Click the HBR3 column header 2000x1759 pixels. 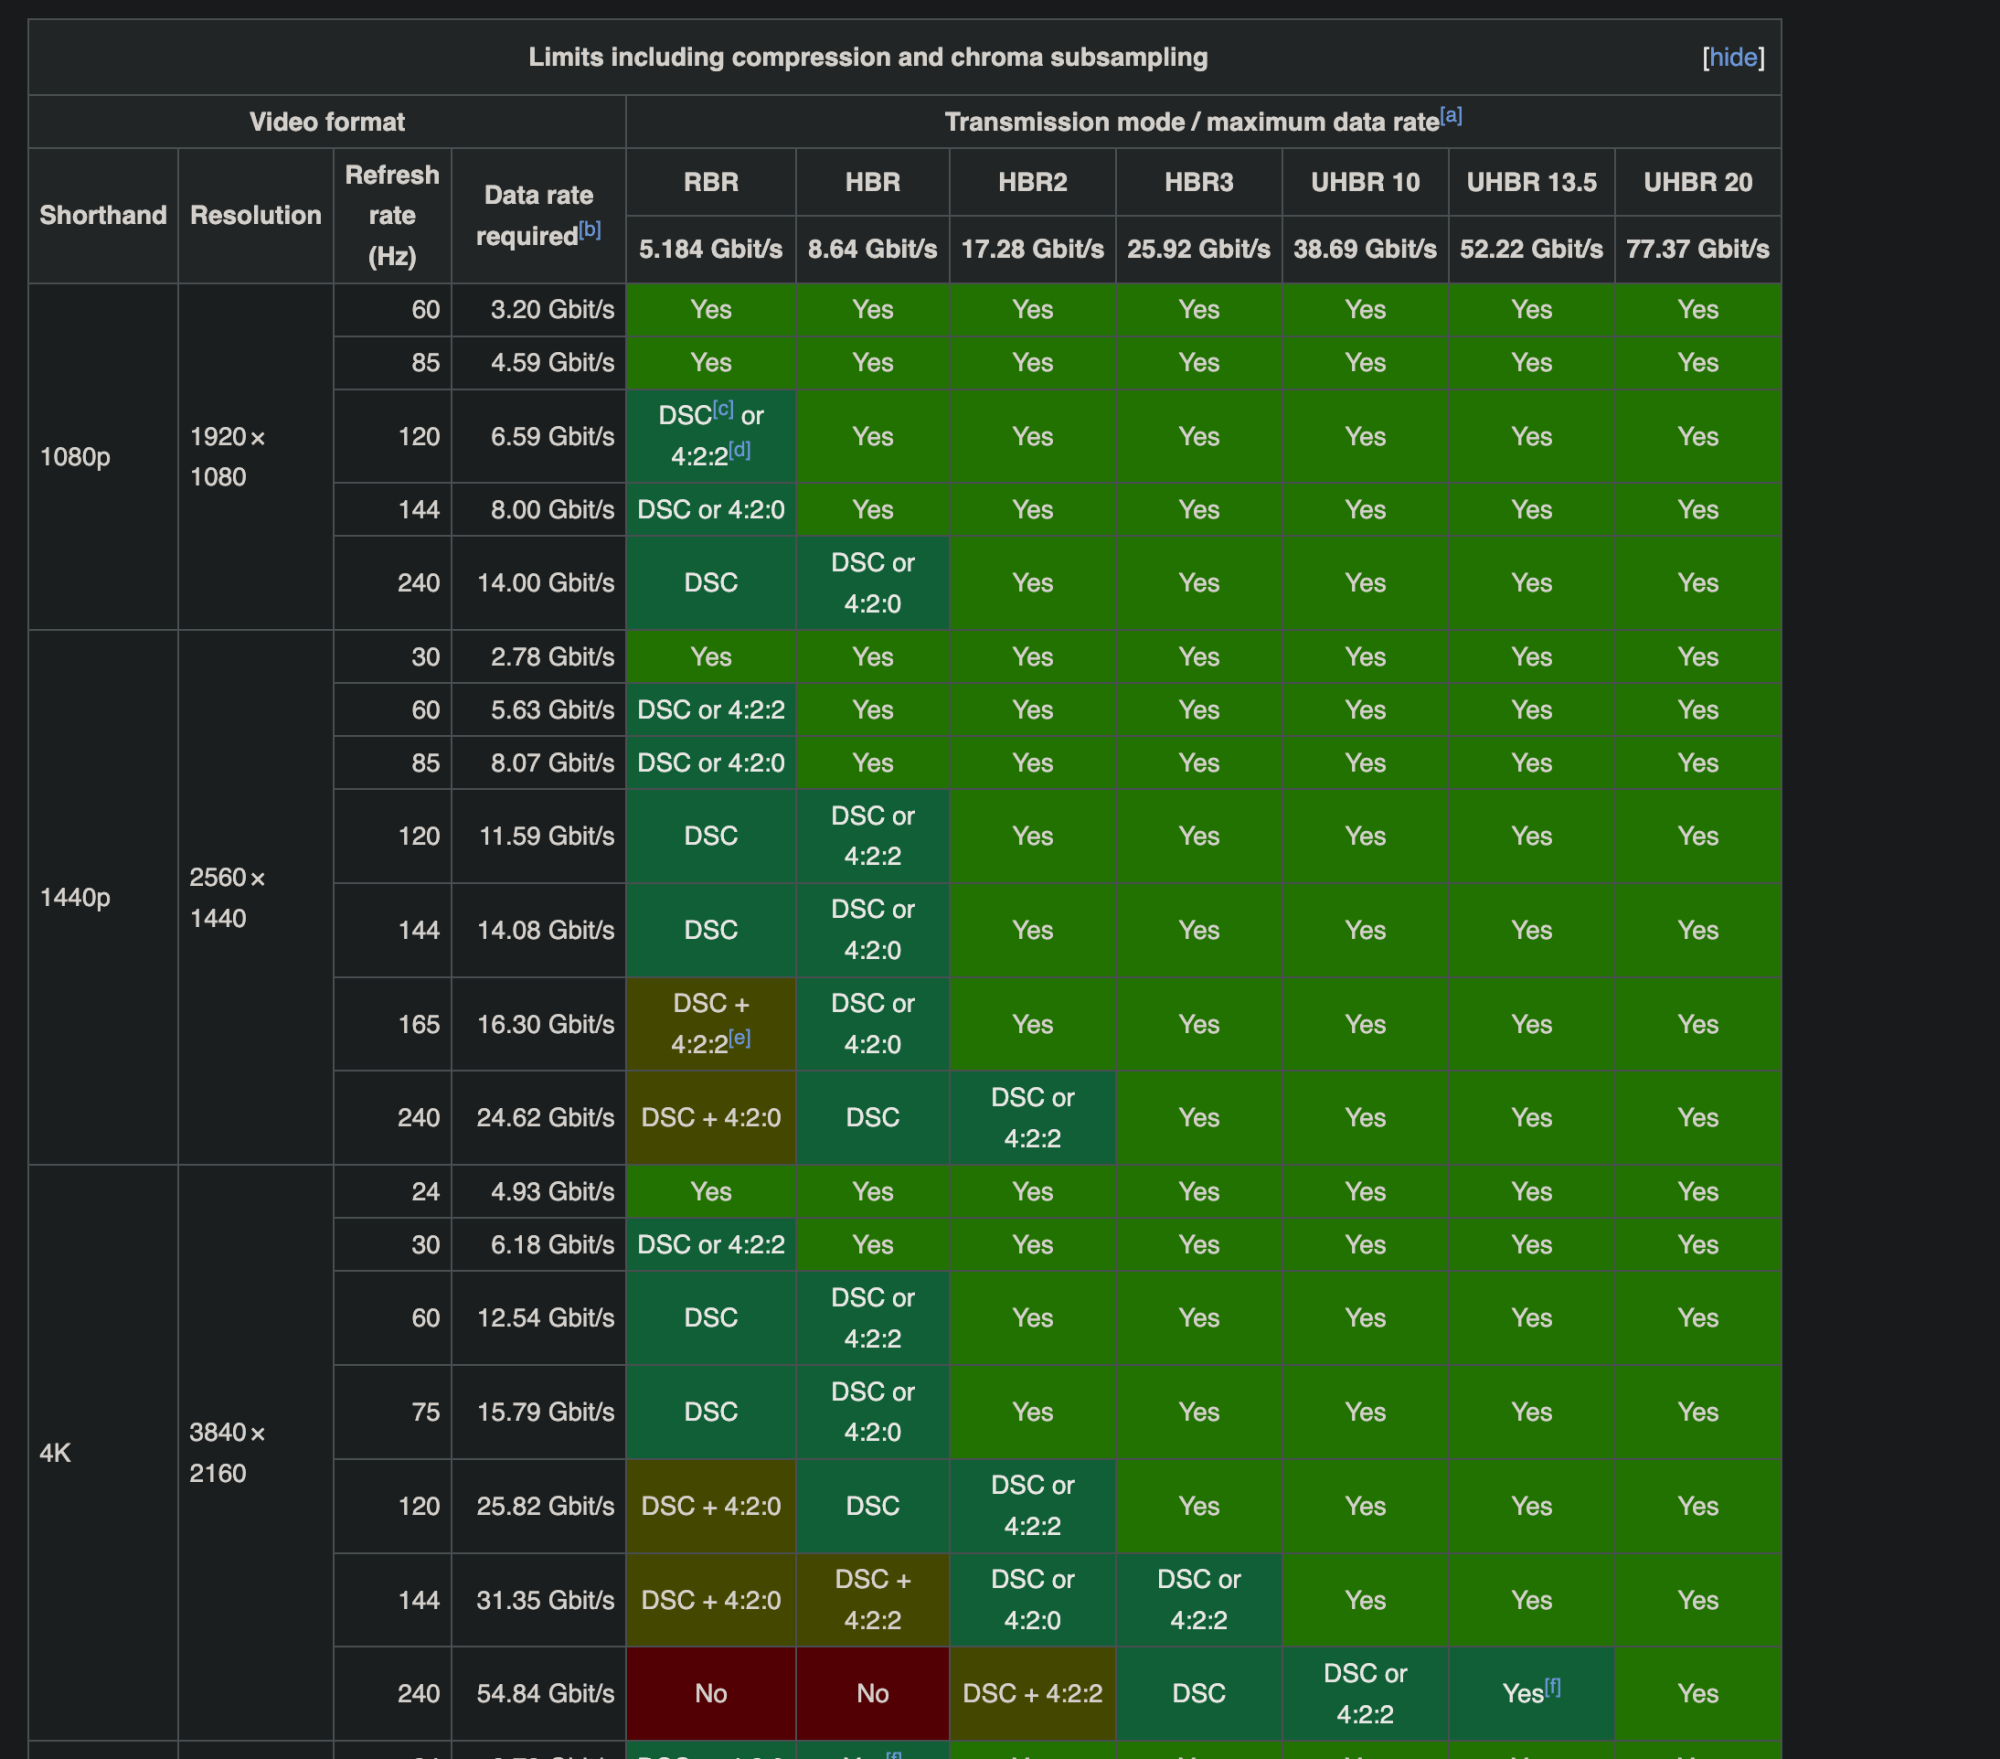1199,182
